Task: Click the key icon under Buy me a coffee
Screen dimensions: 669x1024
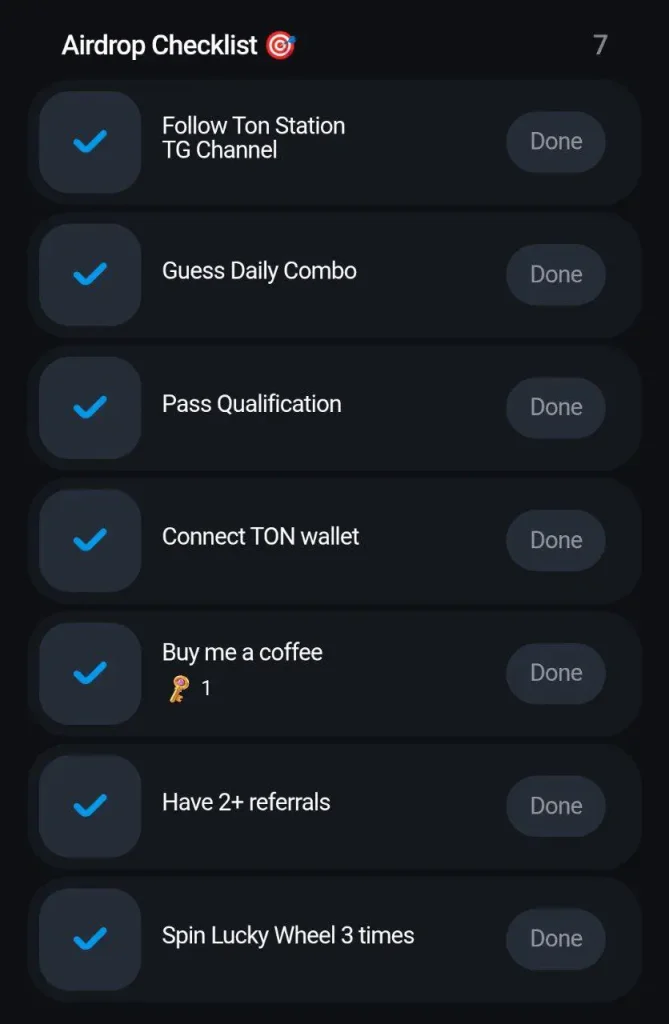Action: click(179, 689)
